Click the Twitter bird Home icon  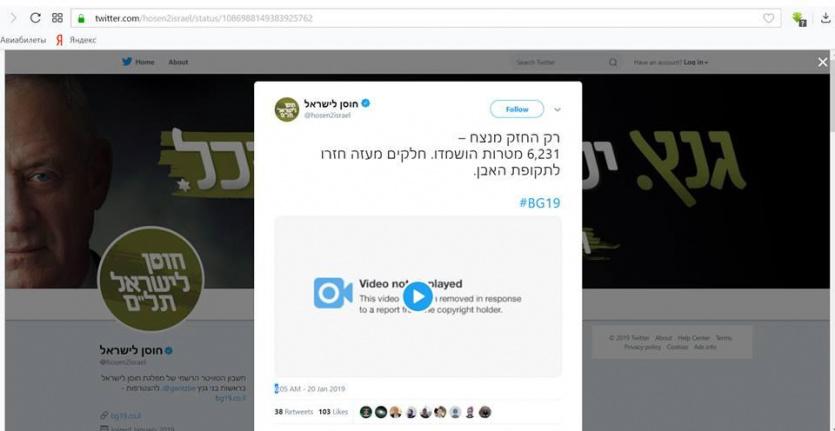click(127, 62)
